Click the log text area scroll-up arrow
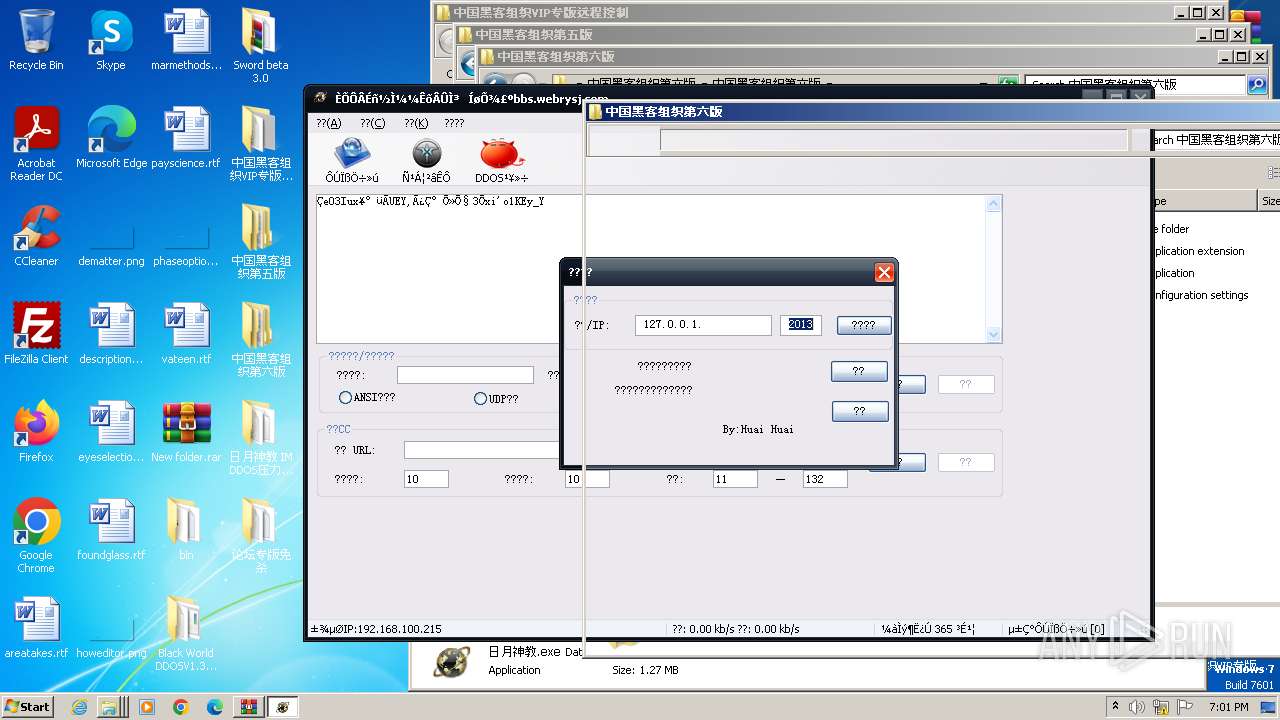 coord(993,204)
